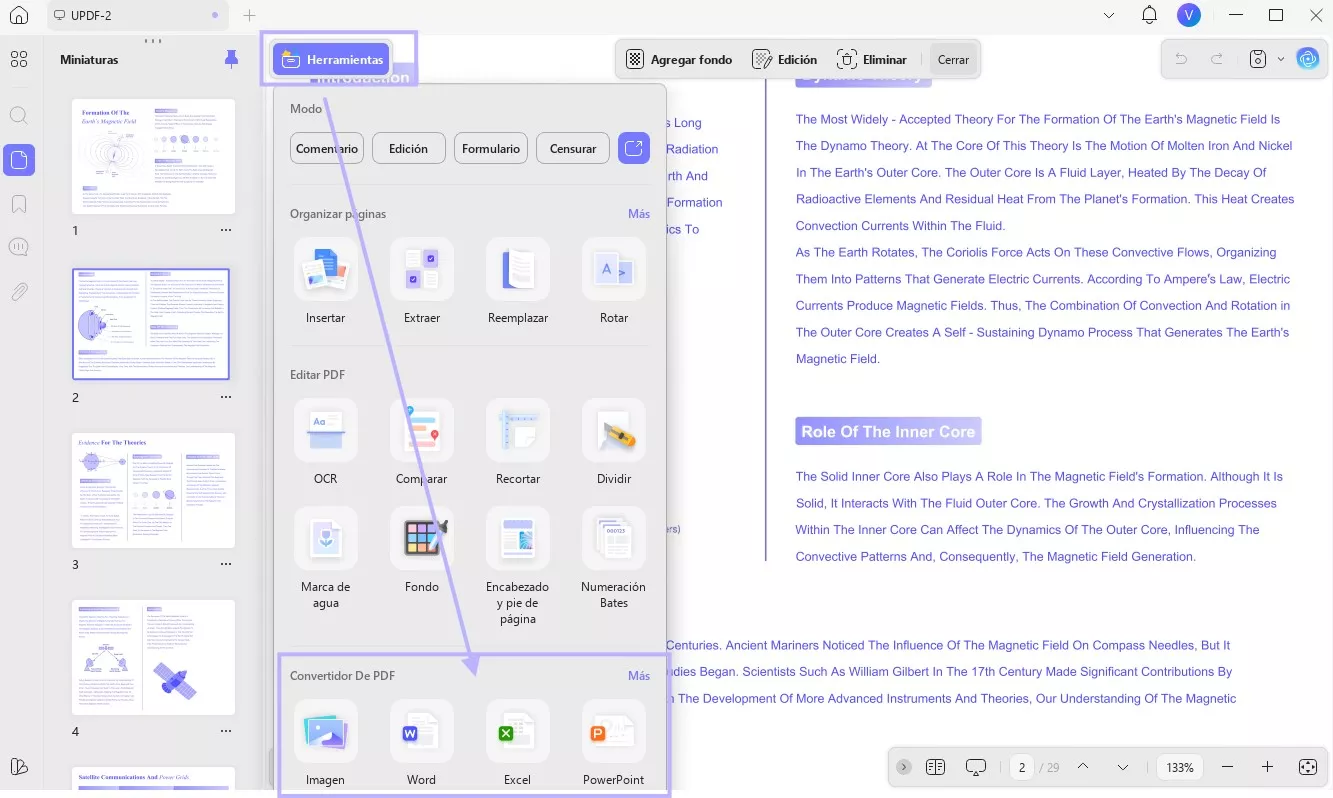Open attachments paperclip sidebar icon
The height and width of the screenshot is (798, 1333).
(x=19, y=292)
